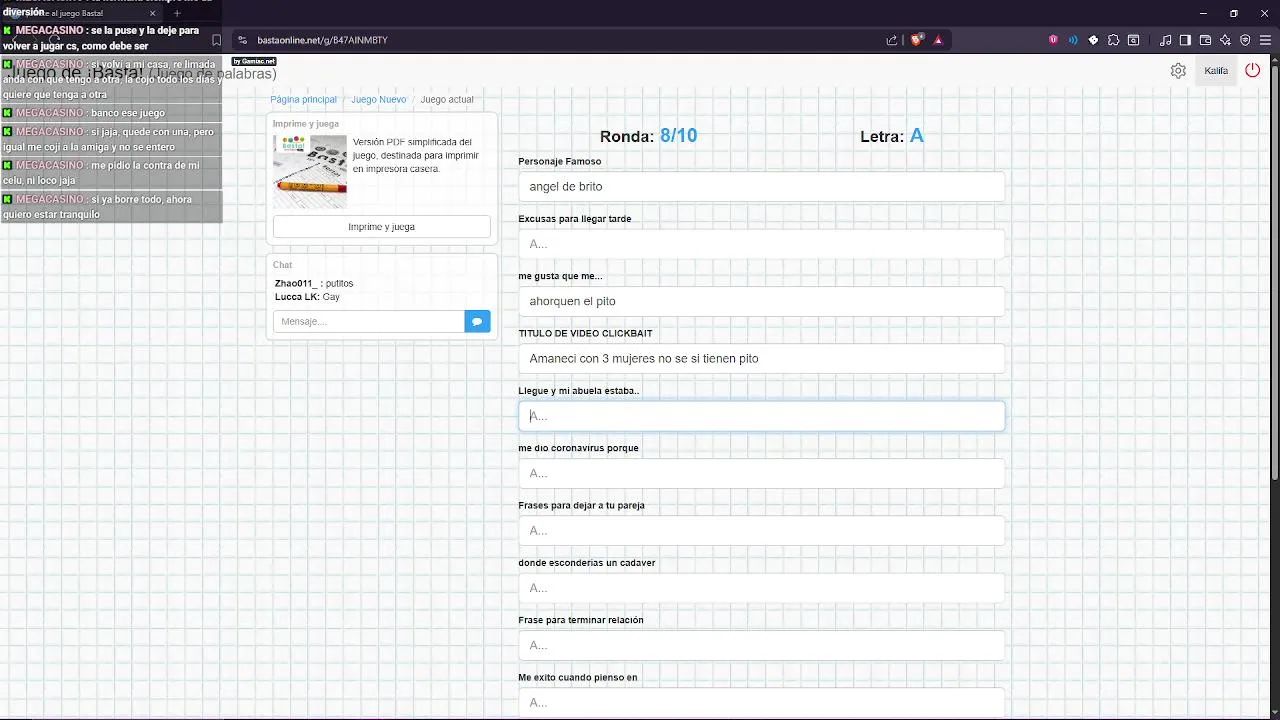Click the 'Llegue y mi abuela estaba' field

coord(761,416)
